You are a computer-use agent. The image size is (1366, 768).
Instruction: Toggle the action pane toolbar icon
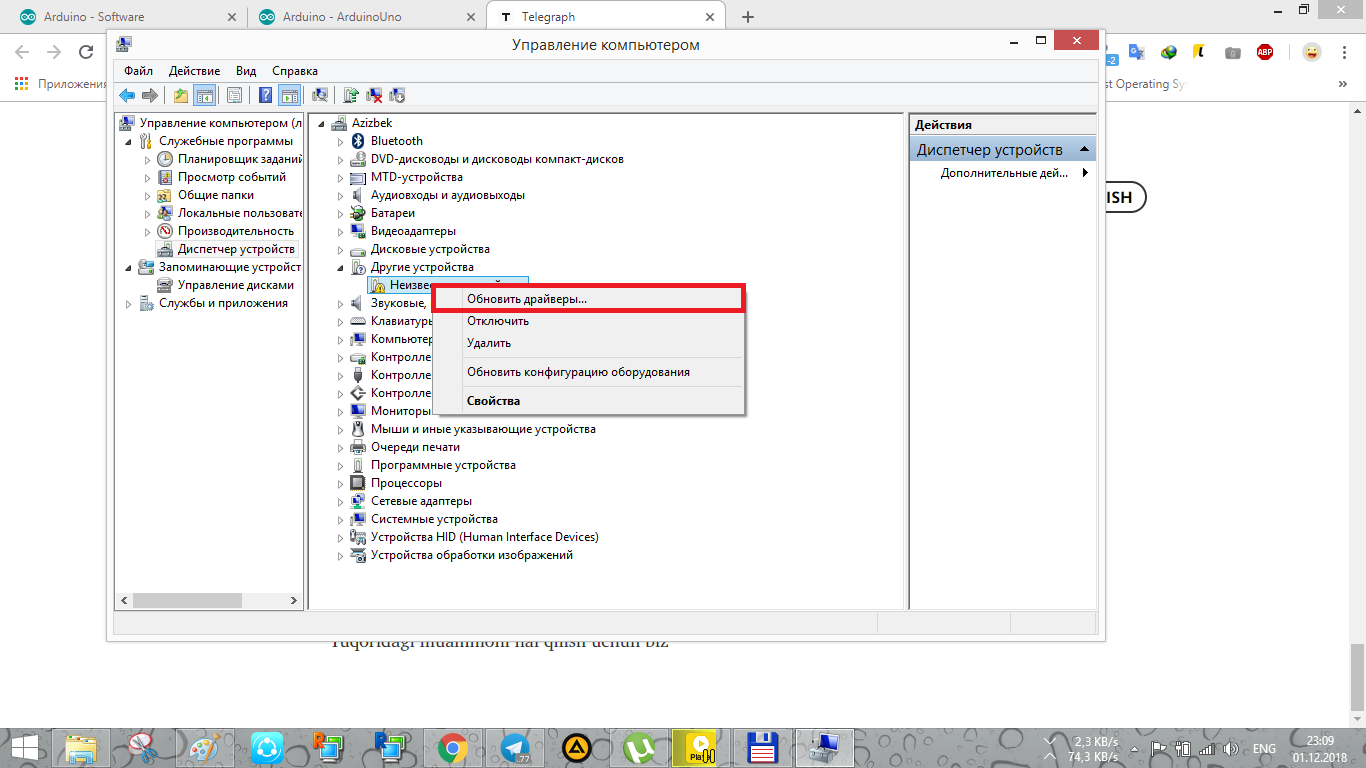(290, 95)
